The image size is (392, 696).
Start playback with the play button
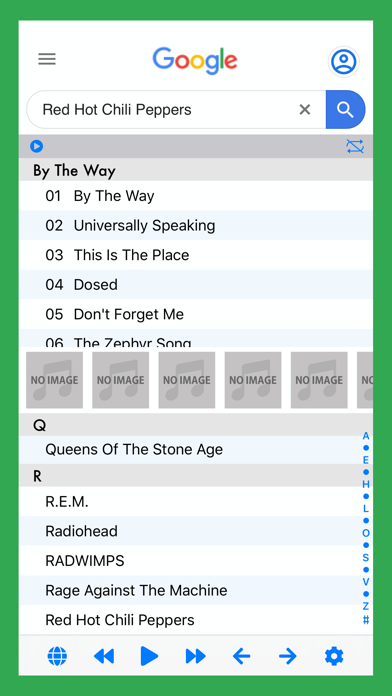pyautogui.click(x=149, y=656)
